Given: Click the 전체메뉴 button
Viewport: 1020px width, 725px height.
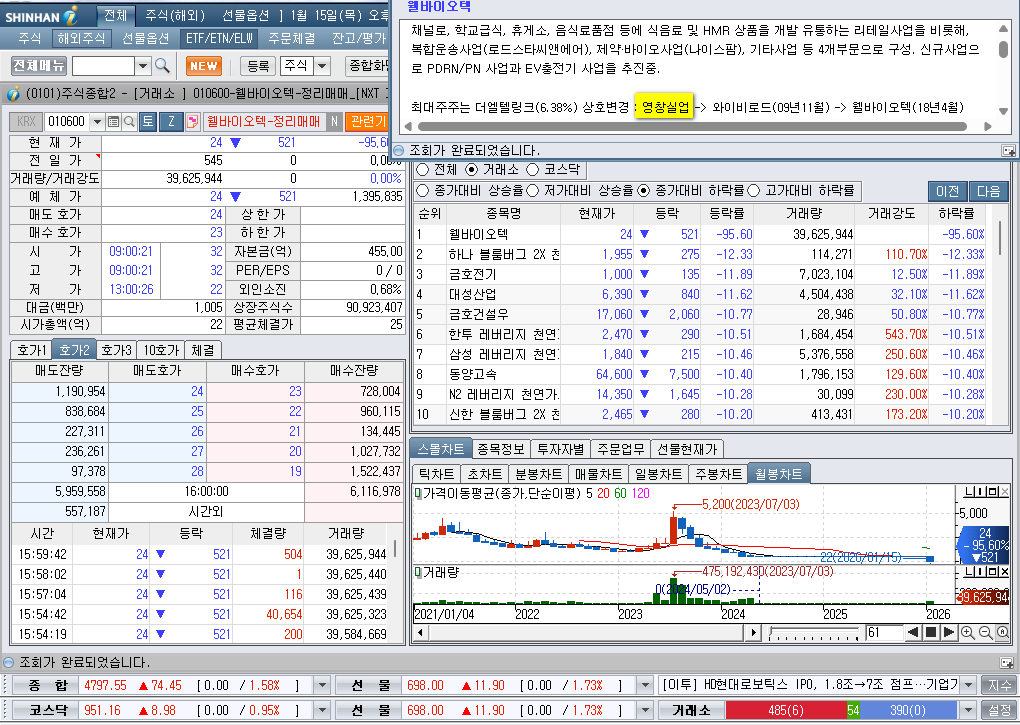Looking at the screenshot, I should [x=39, y=66].
